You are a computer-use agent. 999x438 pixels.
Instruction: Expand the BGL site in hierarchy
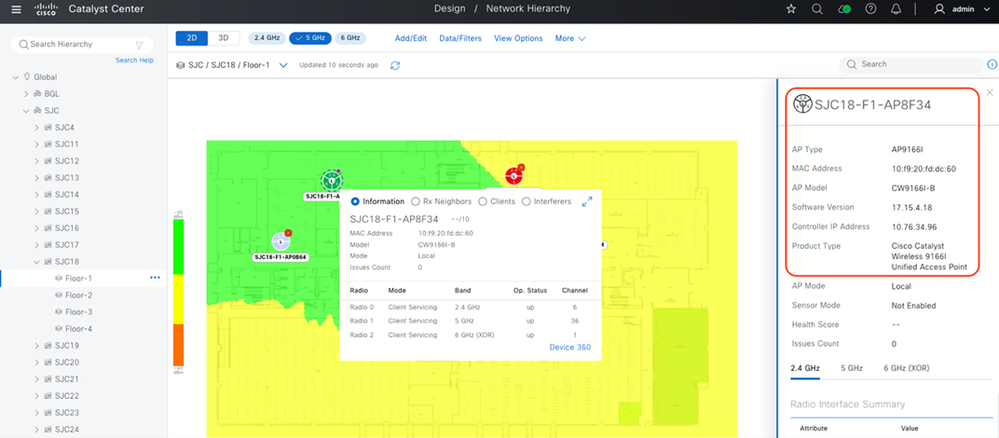coord(28,93)
